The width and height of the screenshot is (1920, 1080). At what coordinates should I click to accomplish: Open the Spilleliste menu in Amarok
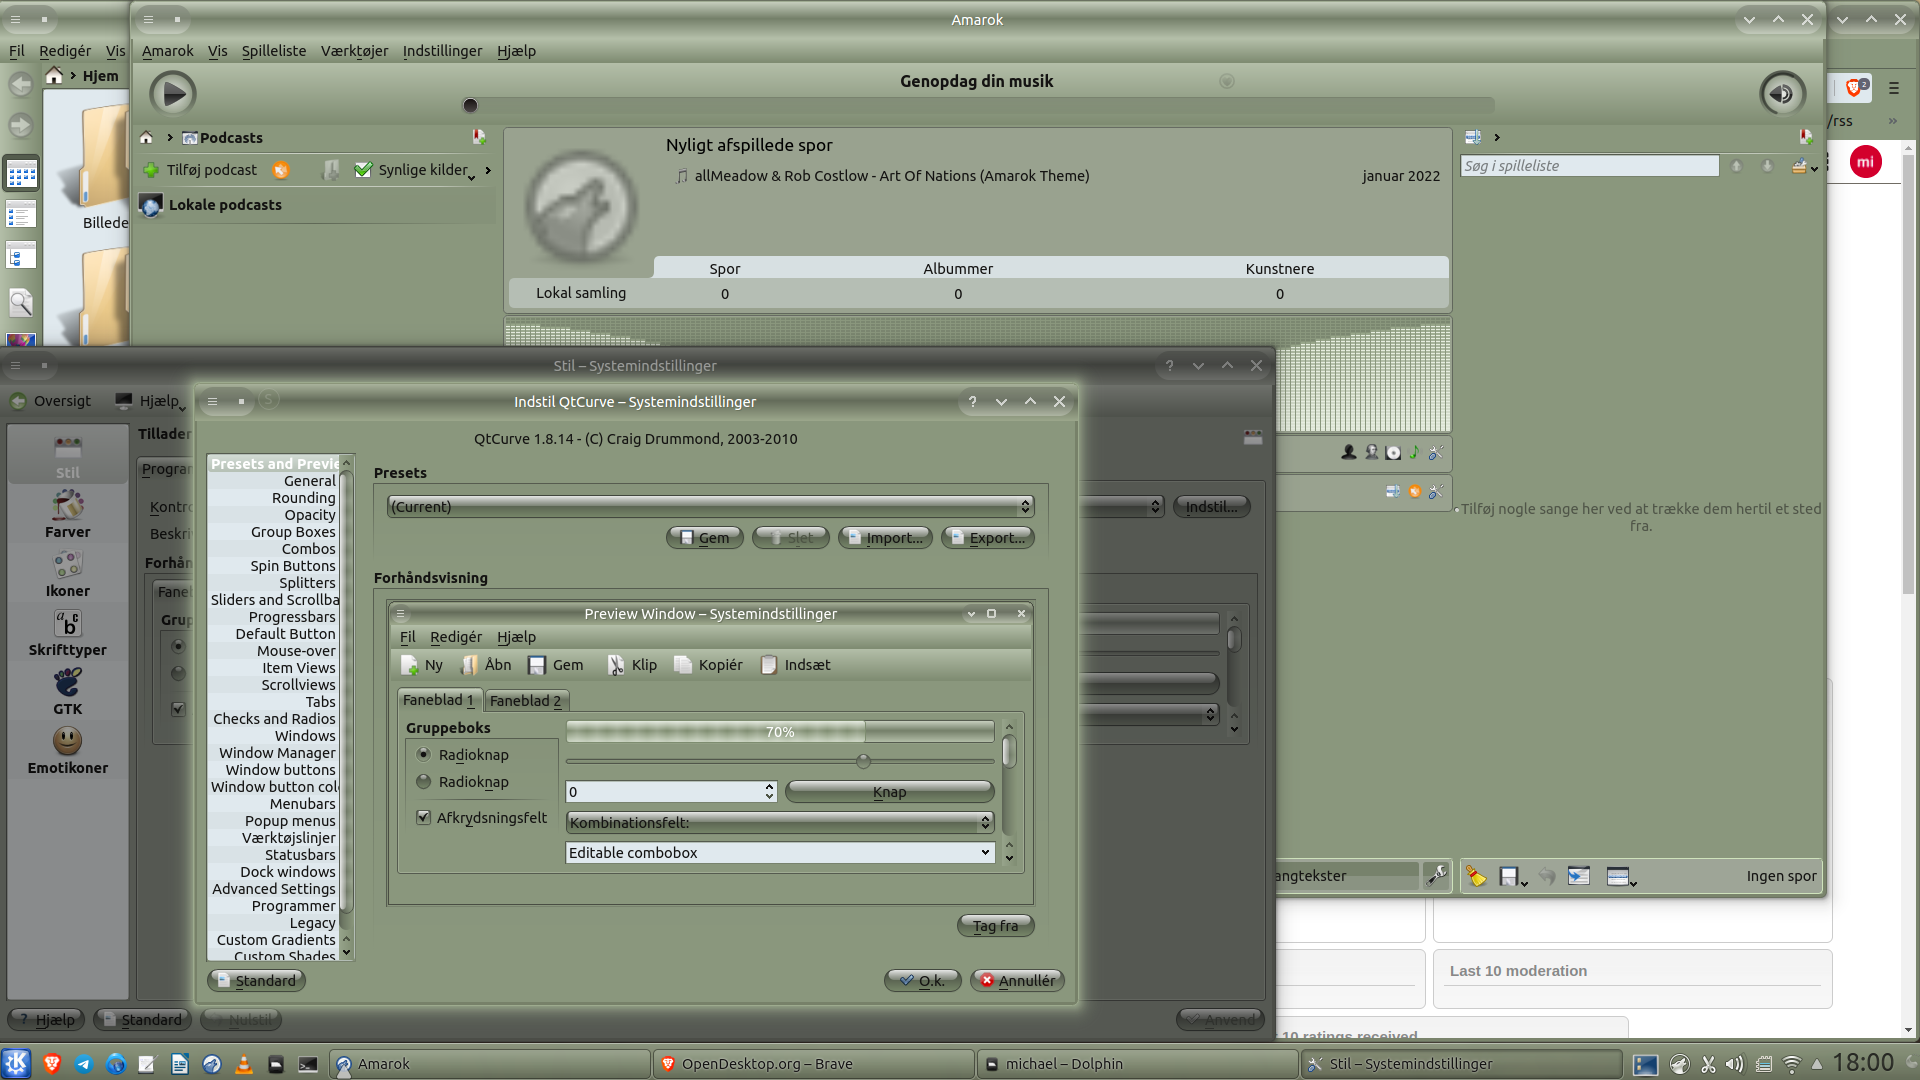click(x=274, y=51)
